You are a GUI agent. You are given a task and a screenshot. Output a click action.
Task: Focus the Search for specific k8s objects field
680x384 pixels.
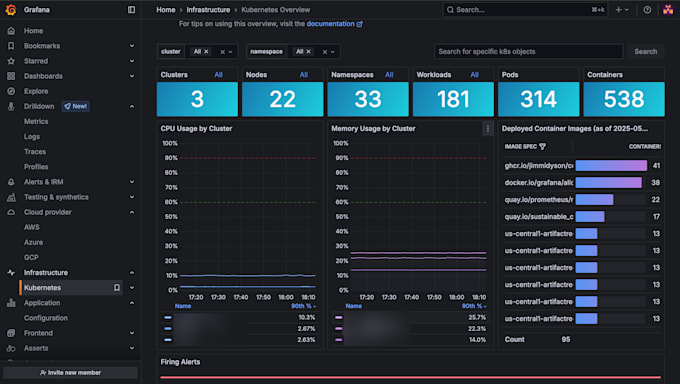click(x=529, y=52)
